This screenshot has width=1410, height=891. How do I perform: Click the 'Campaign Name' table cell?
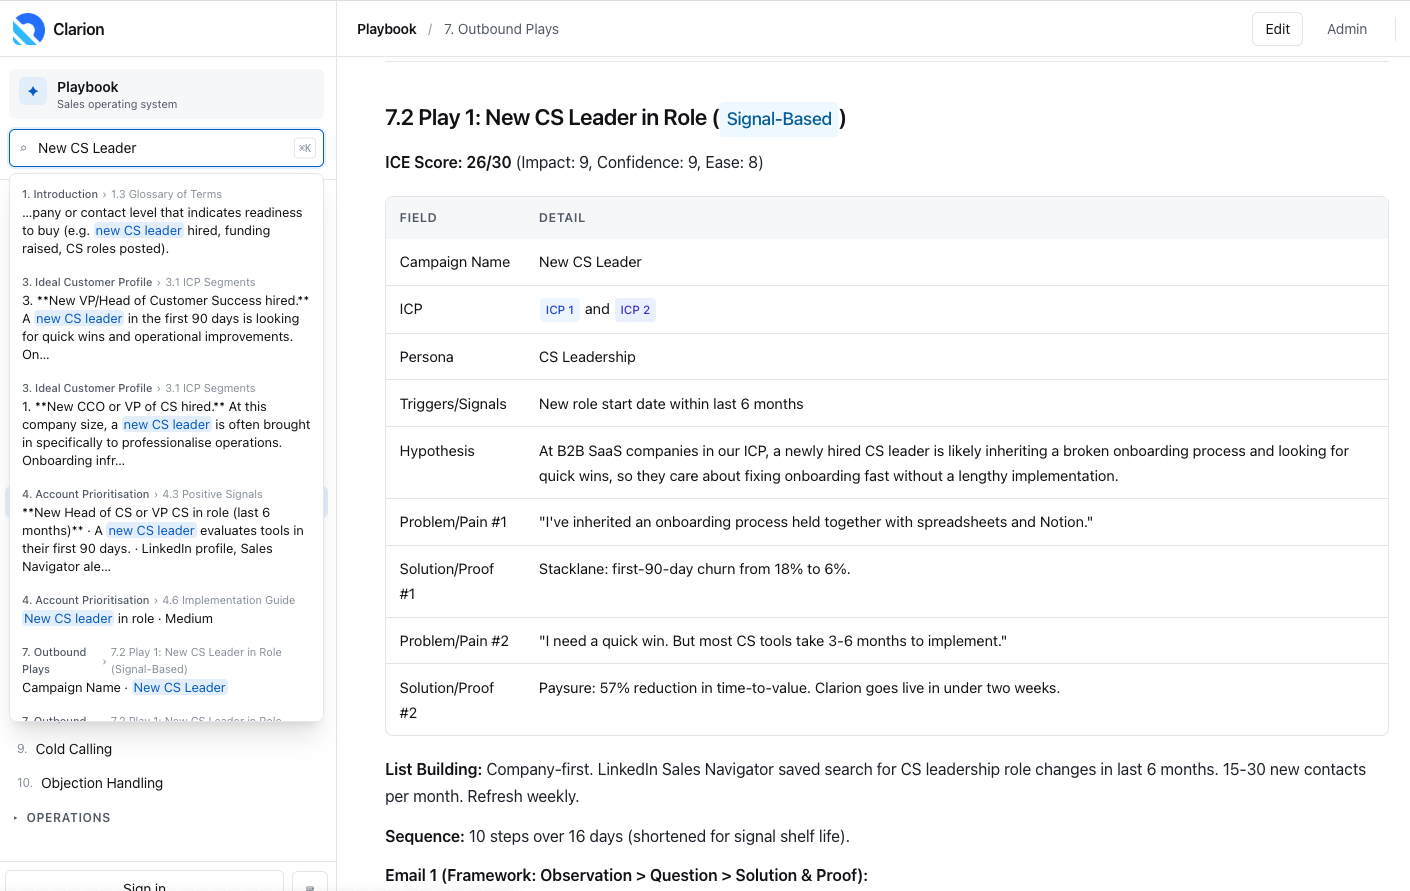click(x=455, y=262)
